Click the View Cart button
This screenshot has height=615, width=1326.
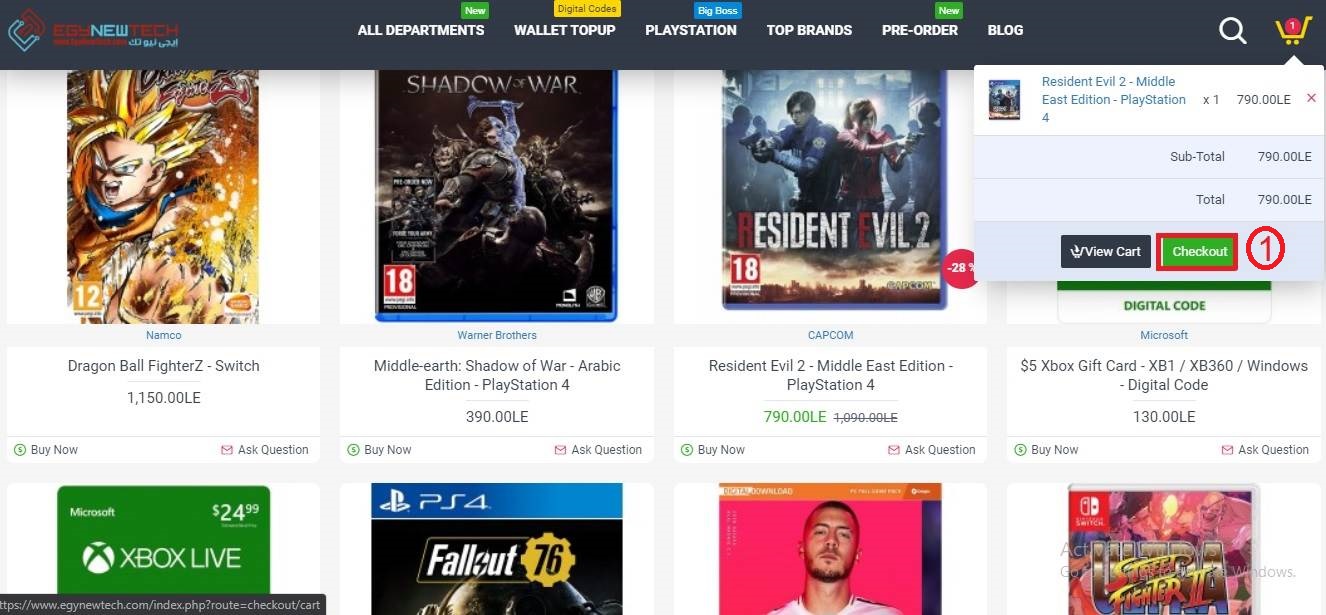tap(1105, 252)
